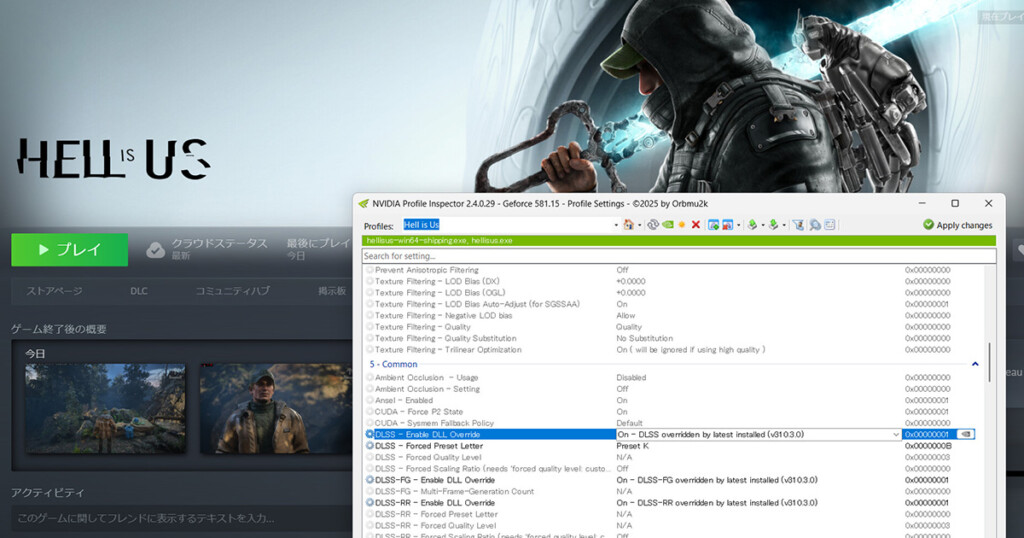Click the Steam activity text input field

click(x=182, y=518)
